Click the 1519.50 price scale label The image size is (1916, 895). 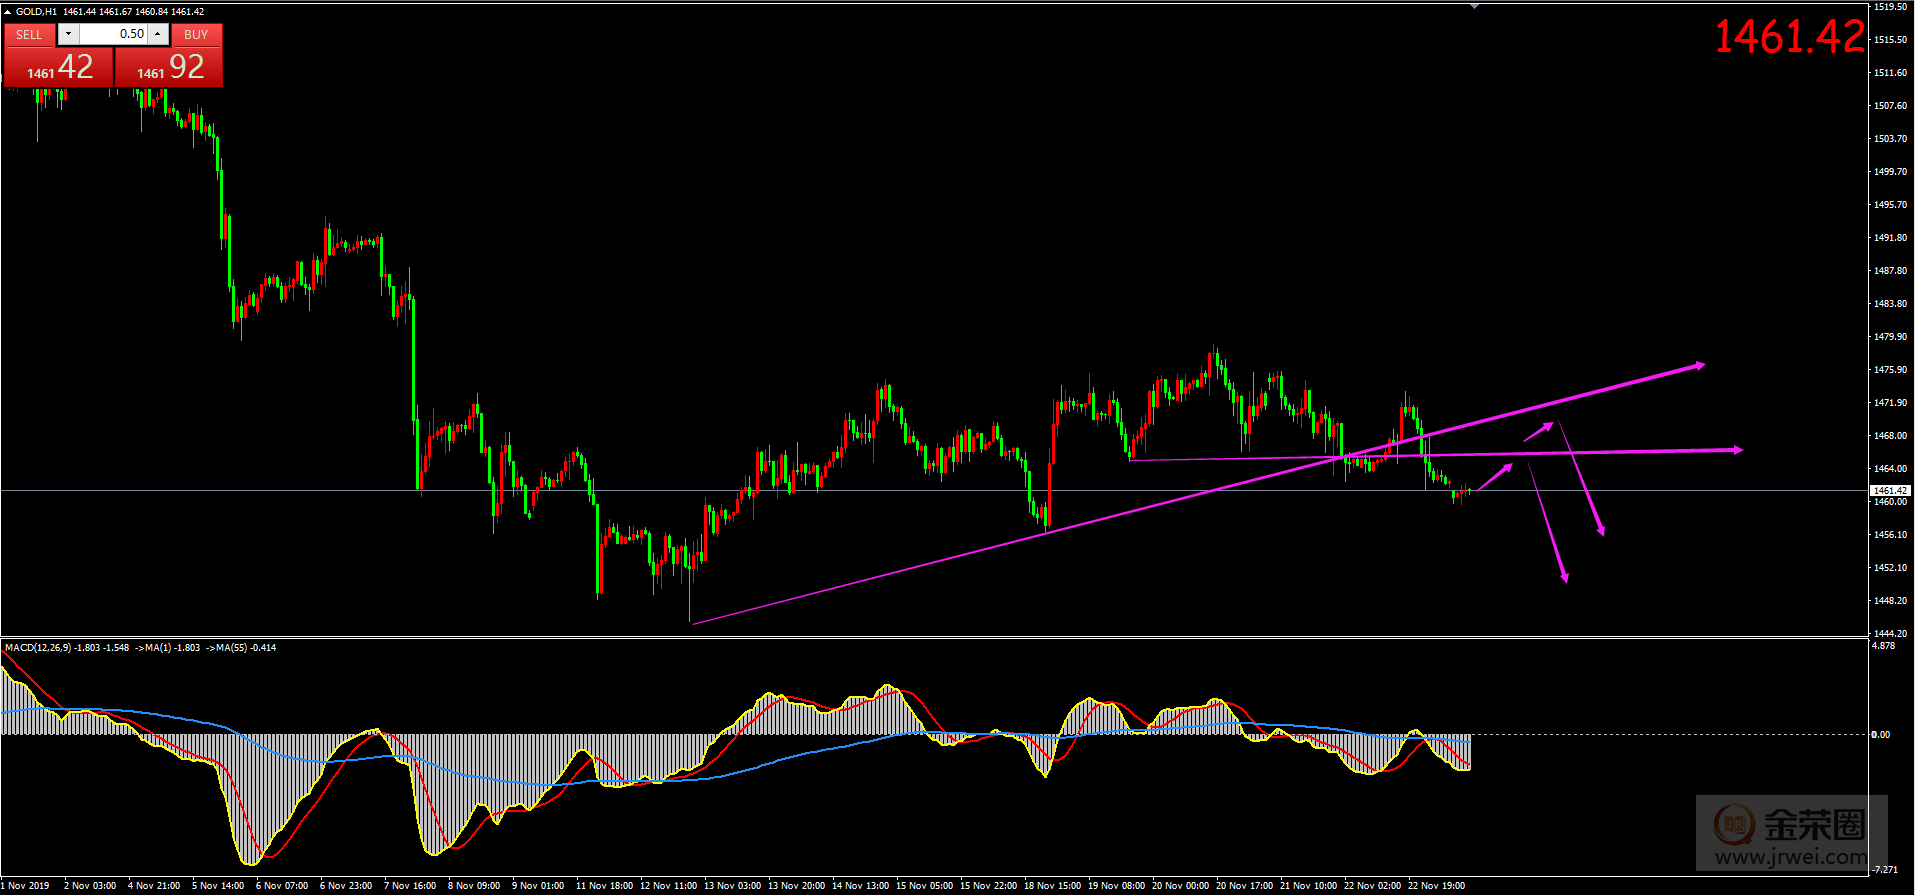click(x=1890, y=7)
